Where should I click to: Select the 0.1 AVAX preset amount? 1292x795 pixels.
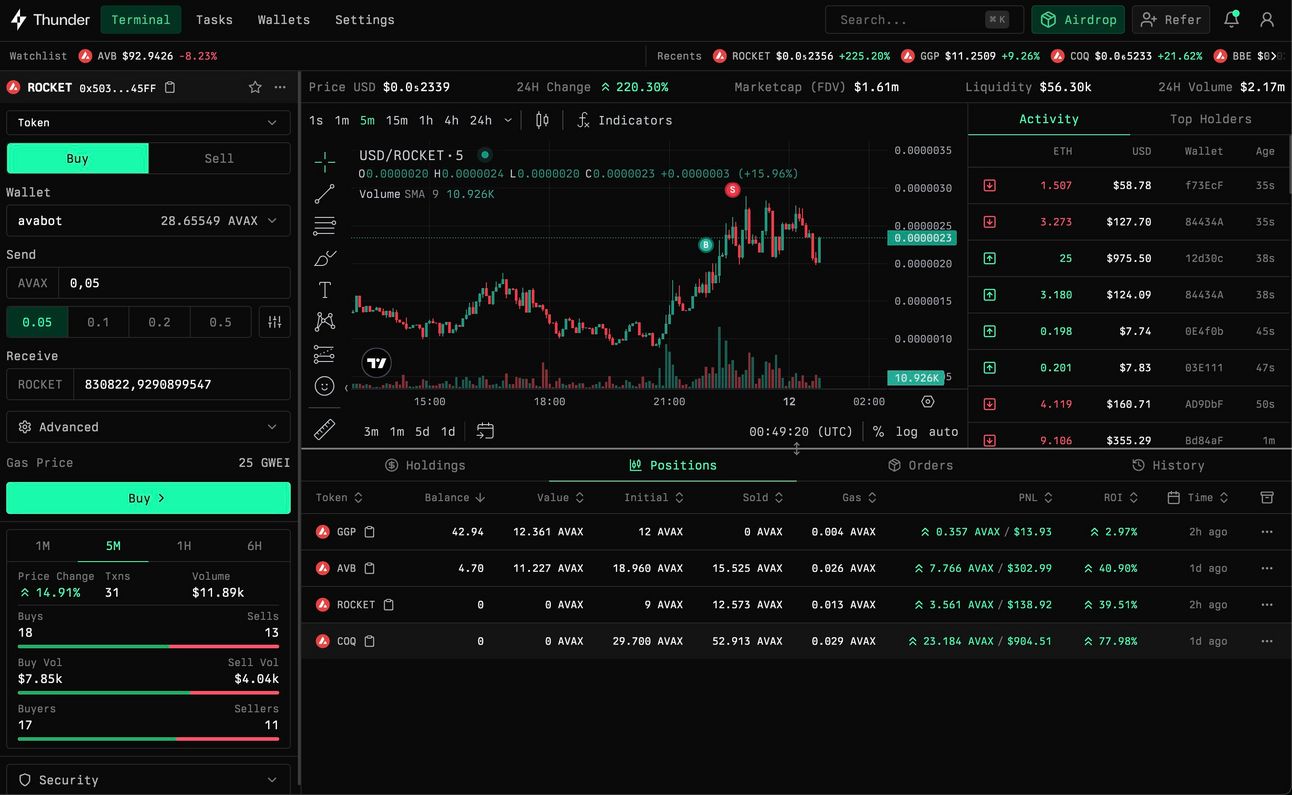98,322
